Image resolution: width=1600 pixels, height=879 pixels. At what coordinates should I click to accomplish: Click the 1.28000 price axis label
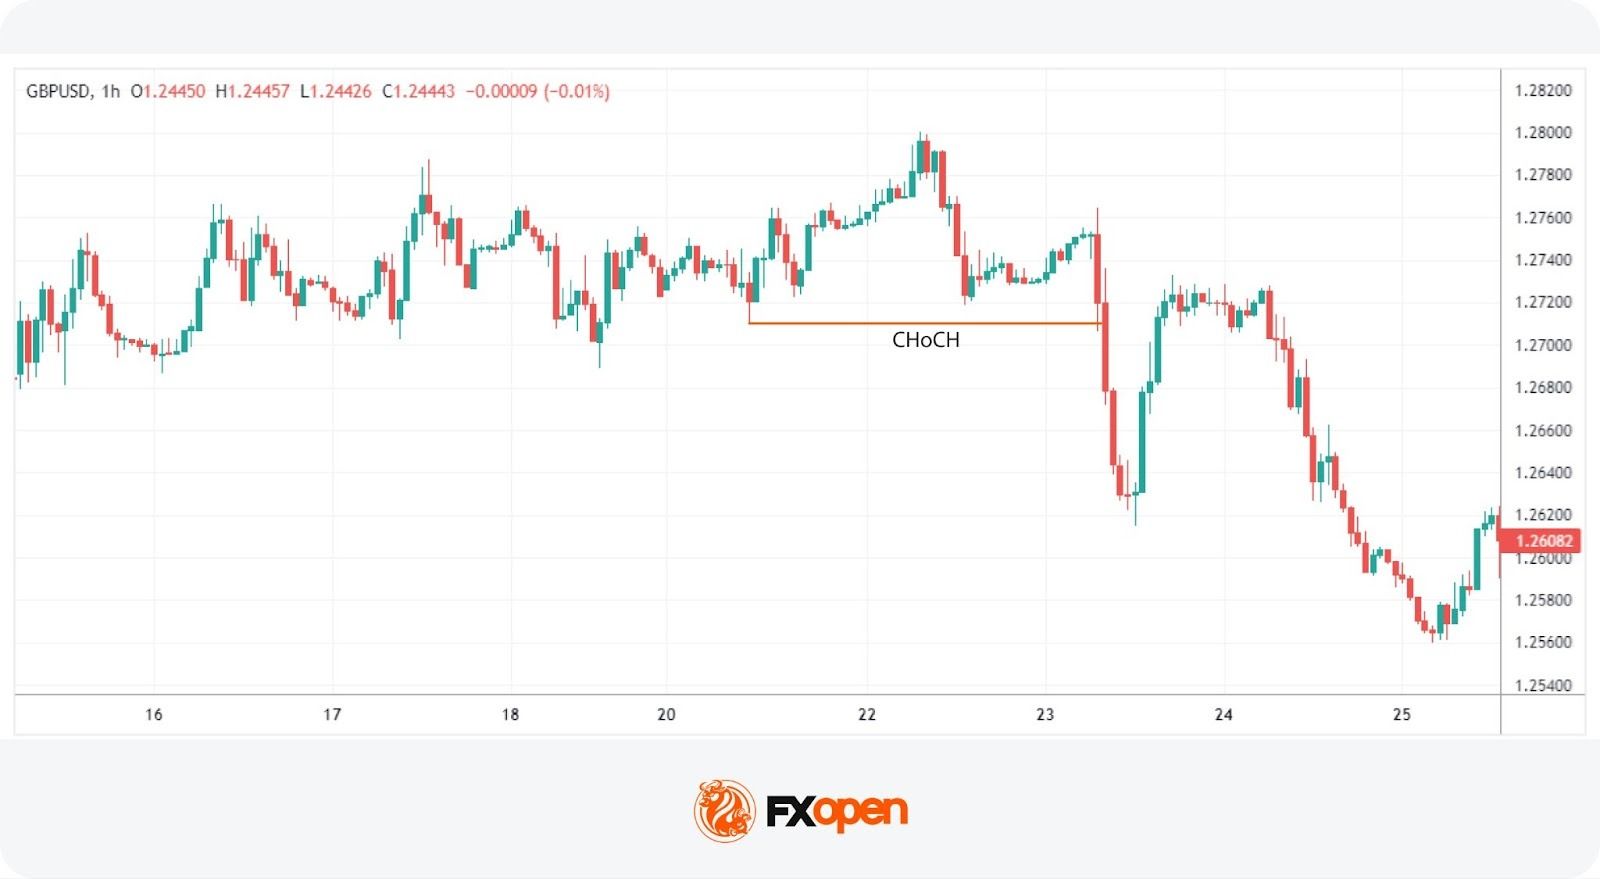(x=1542, y=133)
